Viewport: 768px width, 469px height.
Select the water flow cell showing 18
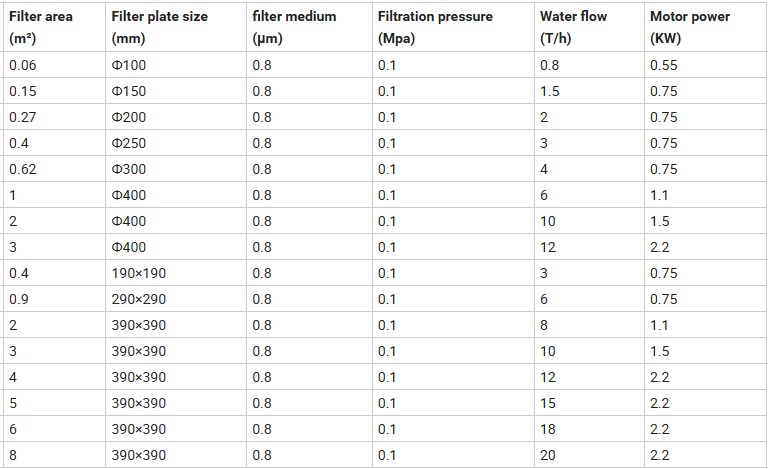pyautogui.click(x=548, y=429)
